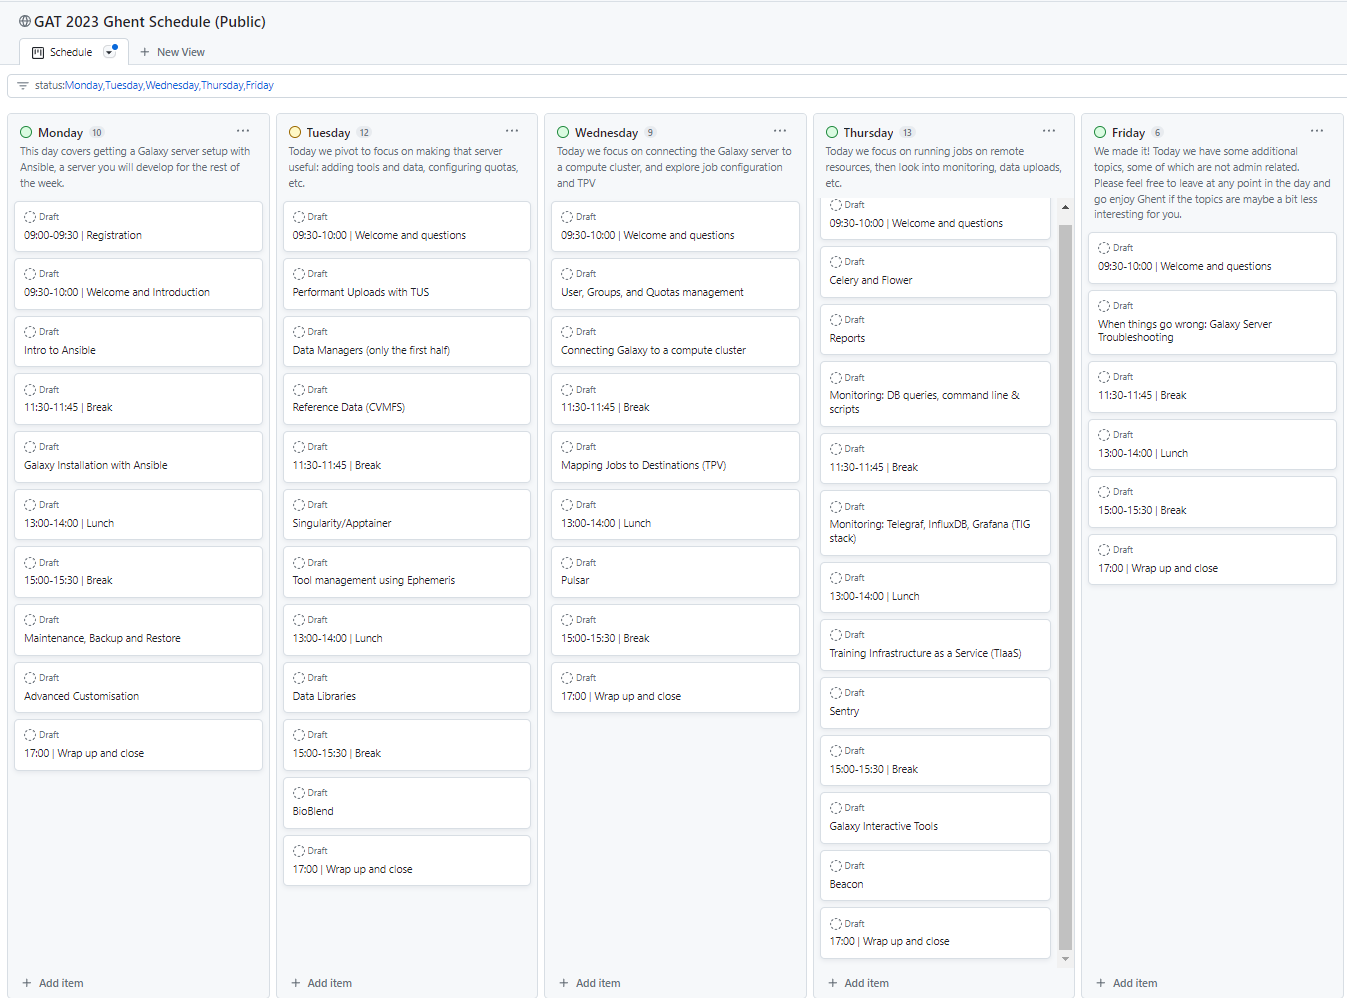Click the green status circle next to Wednesday
Viewport: 1347px width, 998px height.
click(563, 132)
